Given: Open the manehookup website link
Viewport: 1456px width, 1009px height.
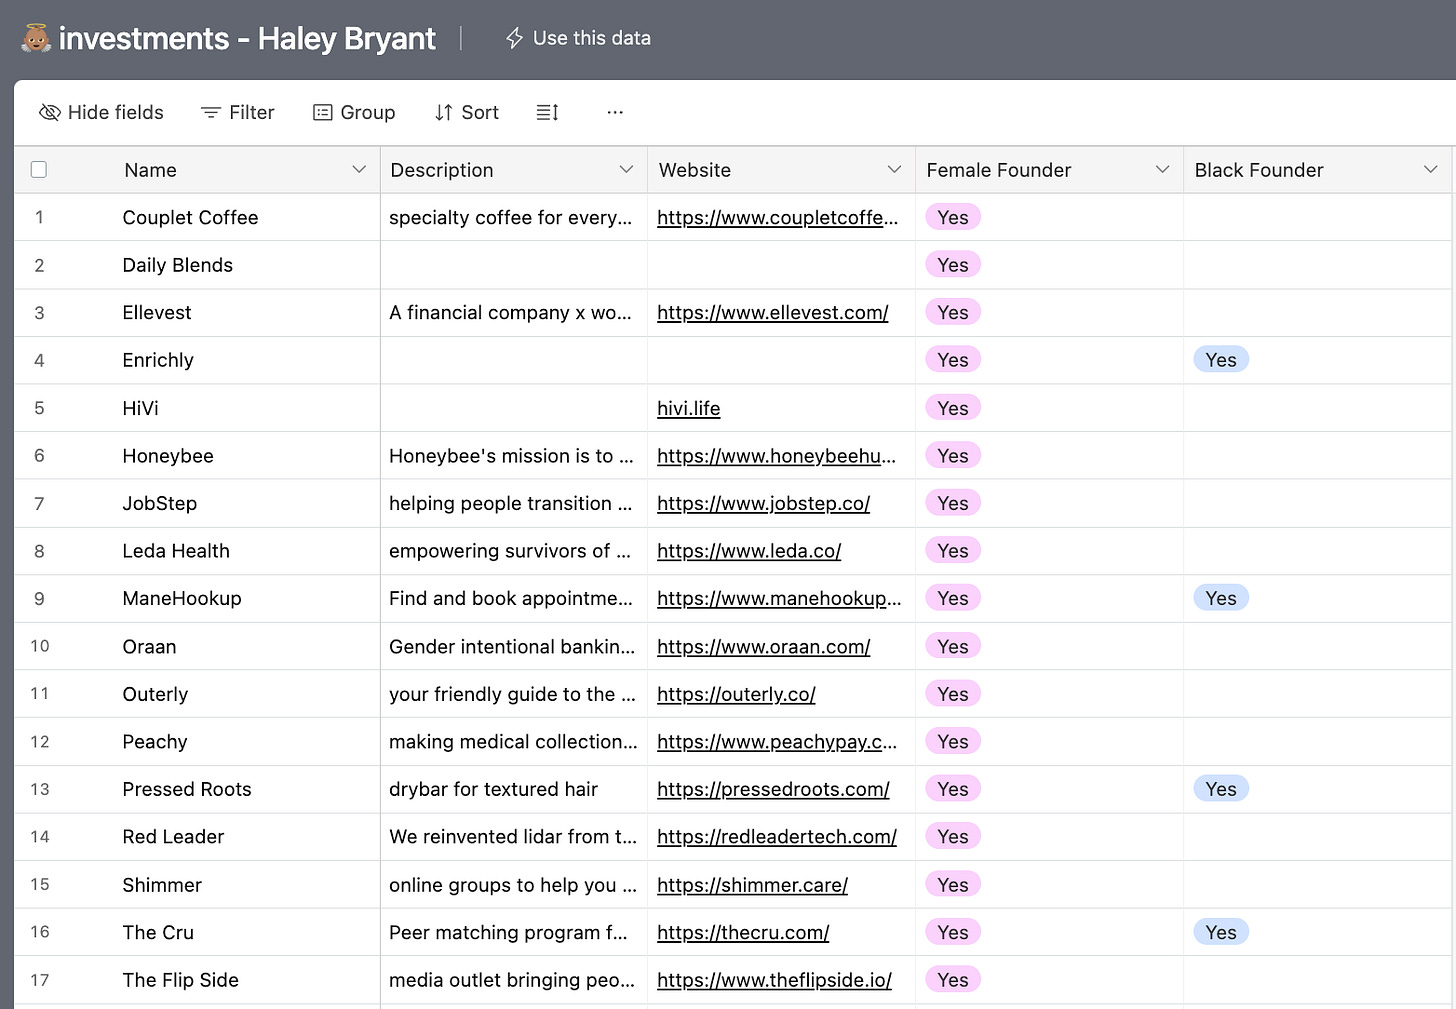Looking at the screenshot, I should [x=779, y=598].
